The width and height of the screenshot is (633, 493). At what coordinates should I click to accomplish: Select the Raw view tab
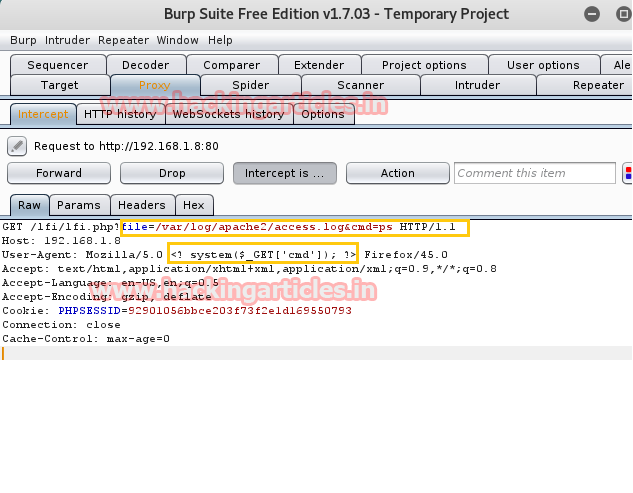(x=29, y=205)
